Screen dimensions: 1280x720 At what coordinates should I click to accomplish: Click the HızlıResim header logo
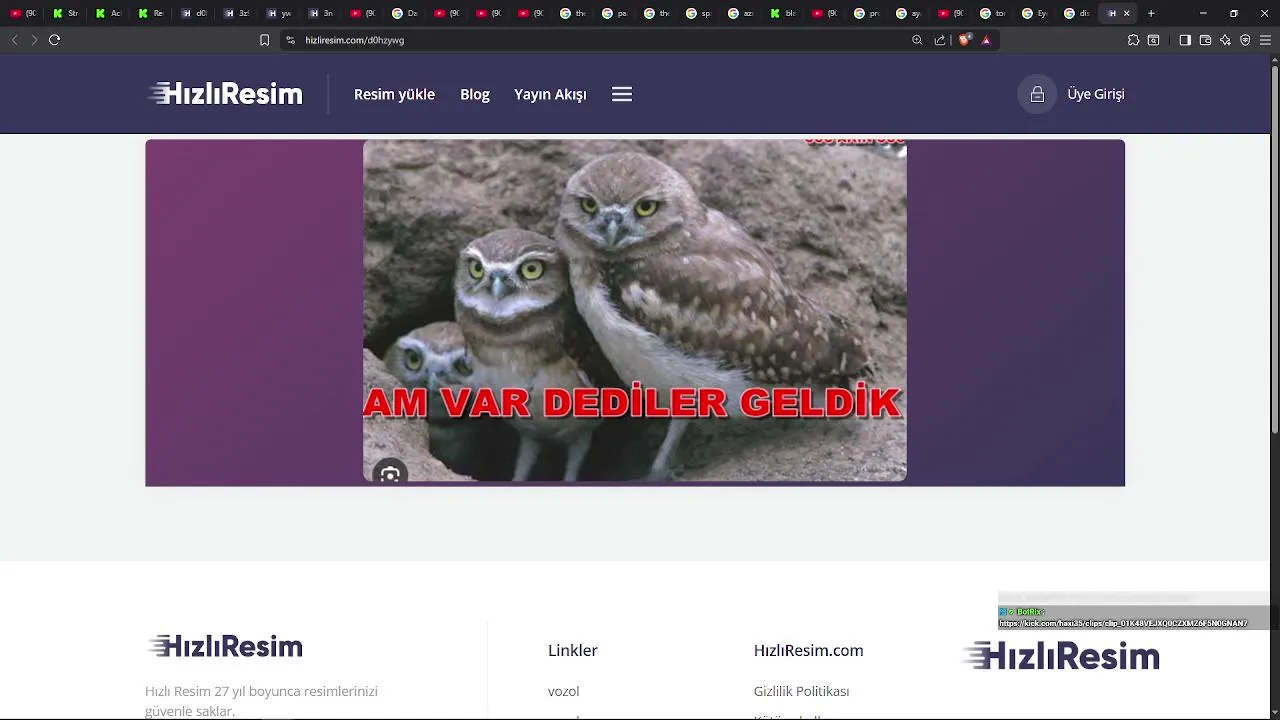pos(225,94)
